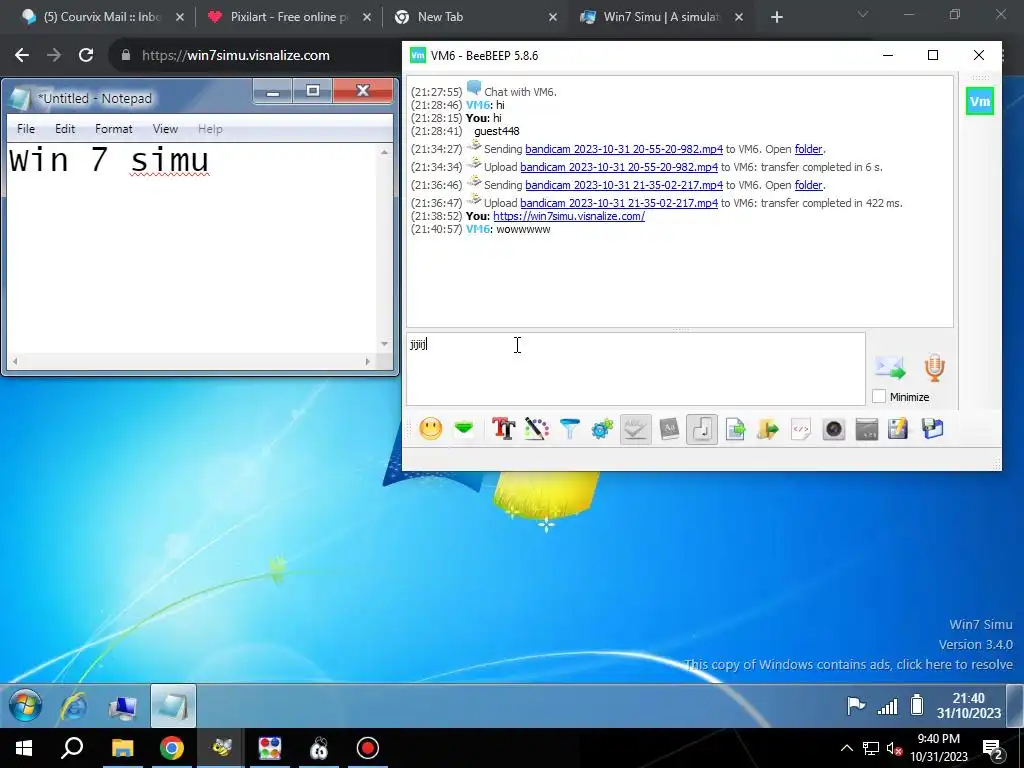Open Windows search magnifier

(x=72, y=748)
